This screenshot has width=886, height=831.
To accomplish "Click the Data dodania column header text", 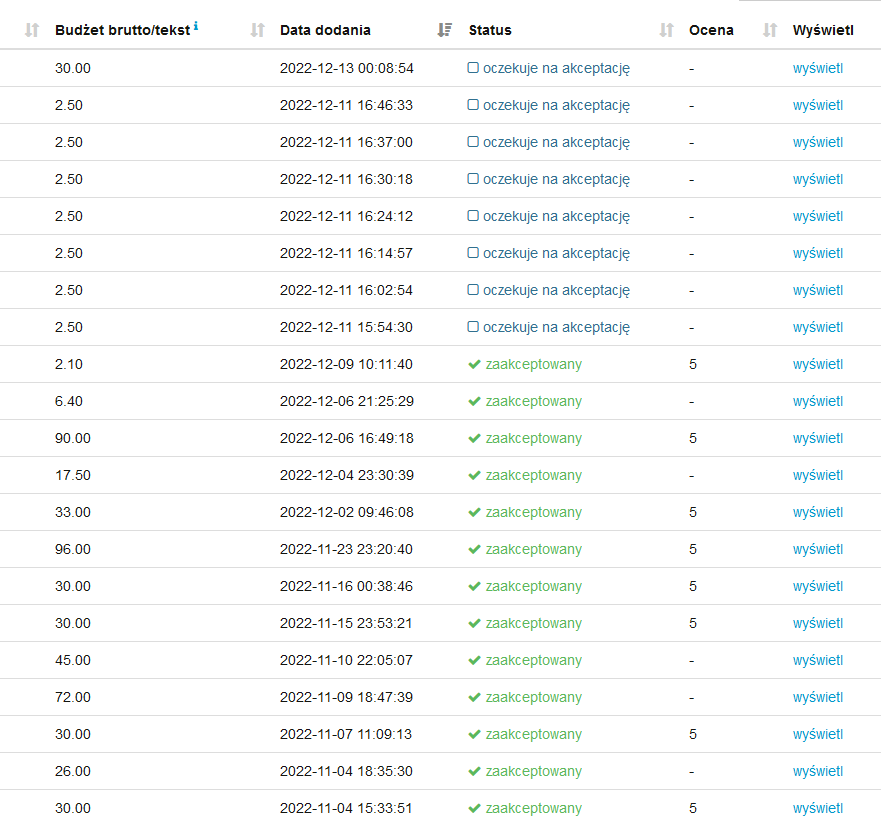I will pyautogui.click(x=325, y=30).
